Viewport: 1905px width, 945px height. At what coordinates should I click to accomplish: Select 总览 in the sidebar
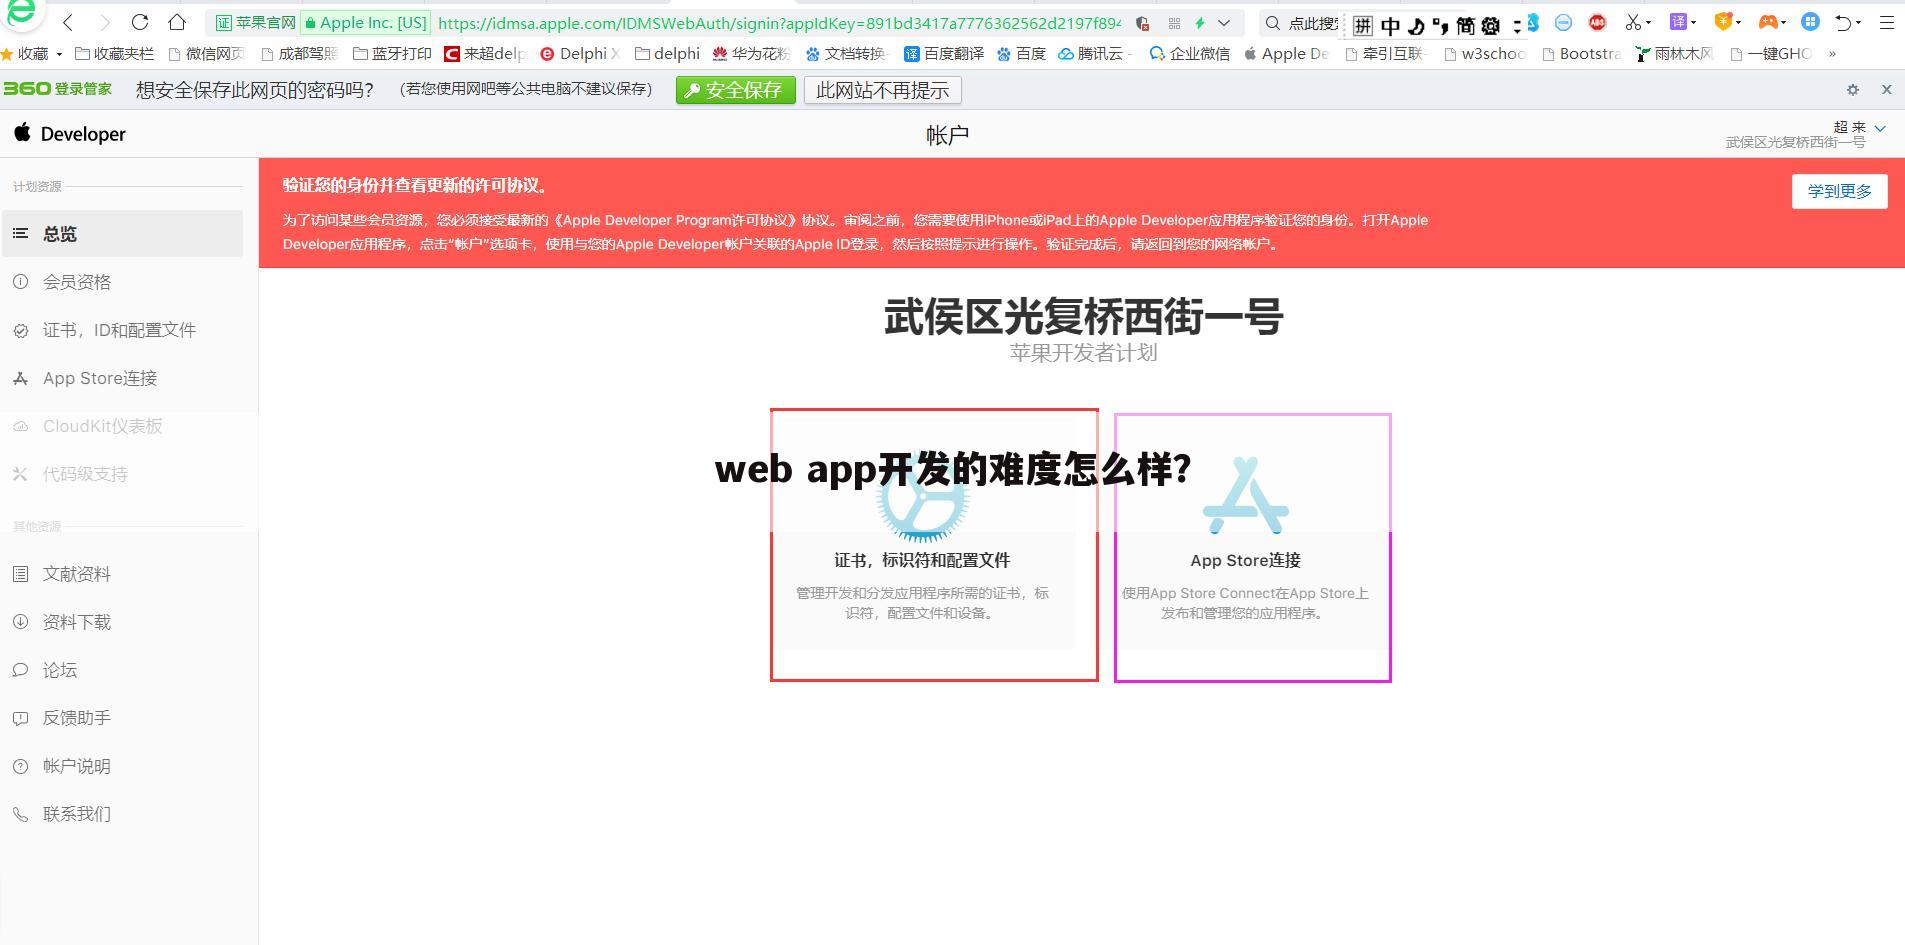tap(122, 233)
